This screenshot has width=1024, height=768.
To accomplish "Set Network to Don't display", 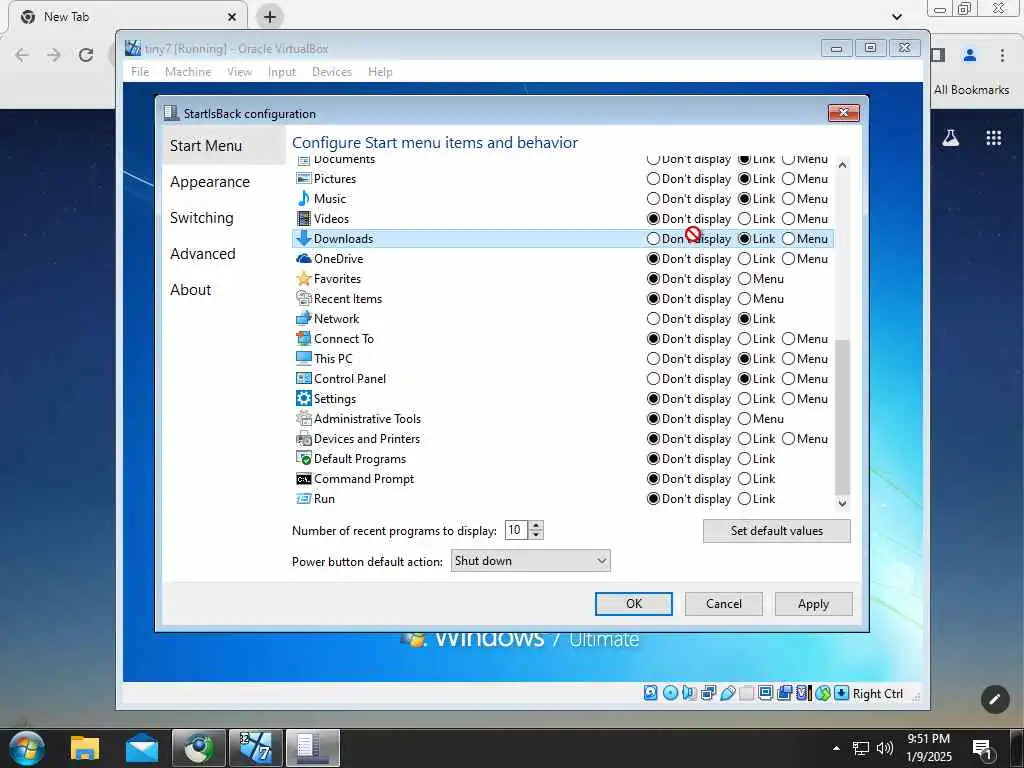I will point(653,319).
